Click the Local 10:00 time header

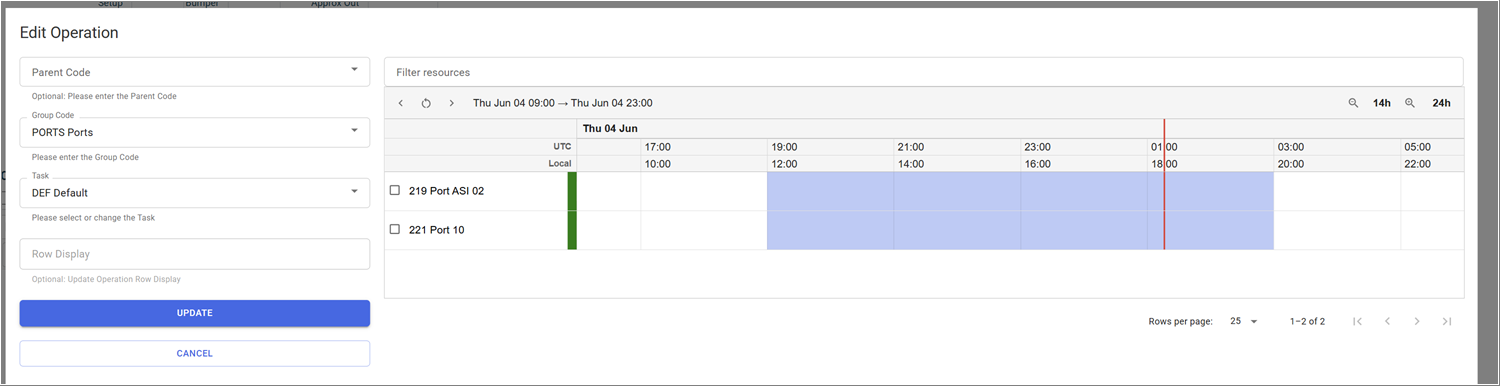pos(657,164)
